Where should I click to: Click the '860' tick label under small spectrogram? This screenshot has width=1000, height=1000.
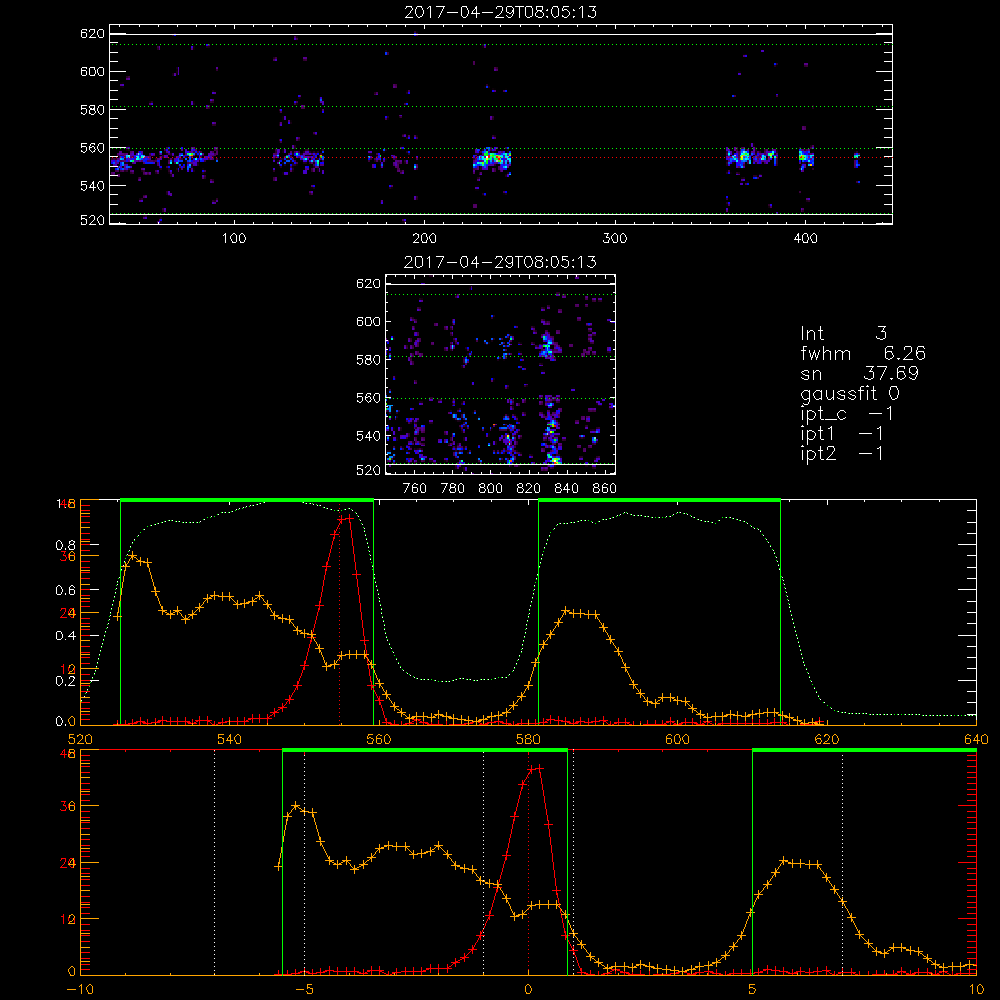(x=605, y=489)
